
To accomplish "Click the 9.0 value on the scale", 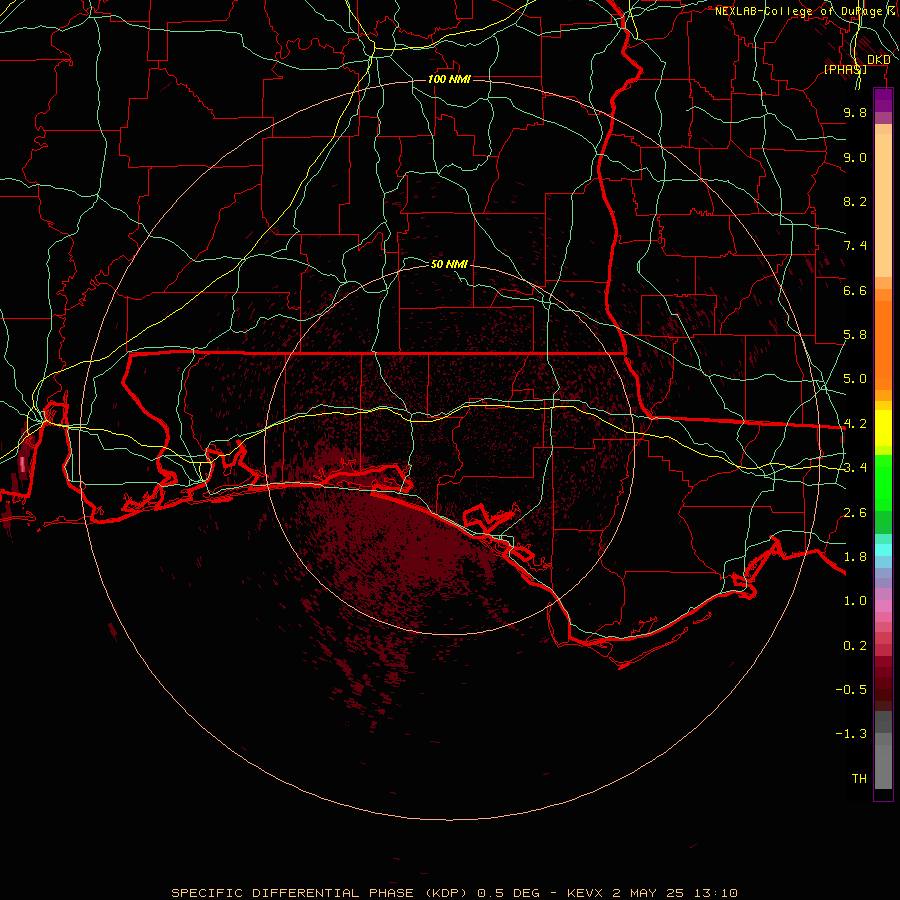I will (x=855, y=157).
